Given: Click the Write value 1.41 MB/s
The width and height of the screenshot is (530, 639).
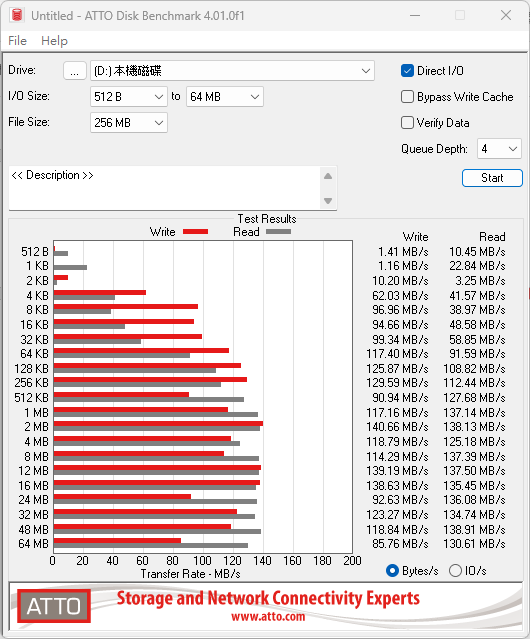Looking at the screenshot, I should [x=403, y=252].
